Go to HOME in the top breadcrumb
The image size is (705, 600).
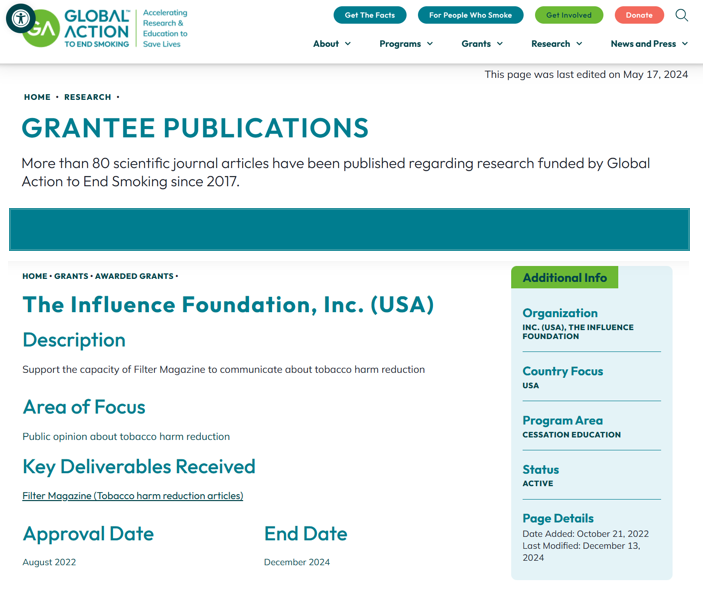pos(37,97)
